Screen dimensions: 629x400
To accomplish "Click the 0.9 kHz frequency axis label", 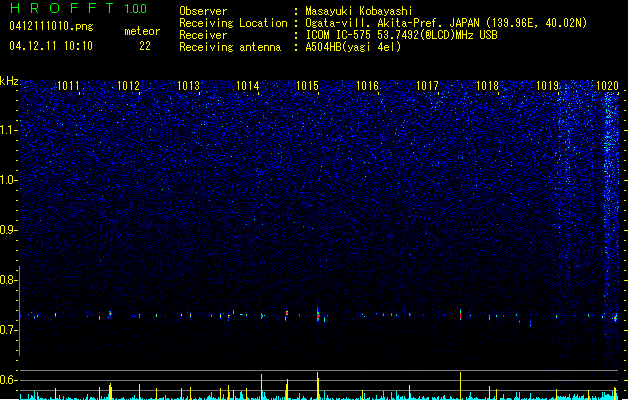I will click(x=9, y=230).
